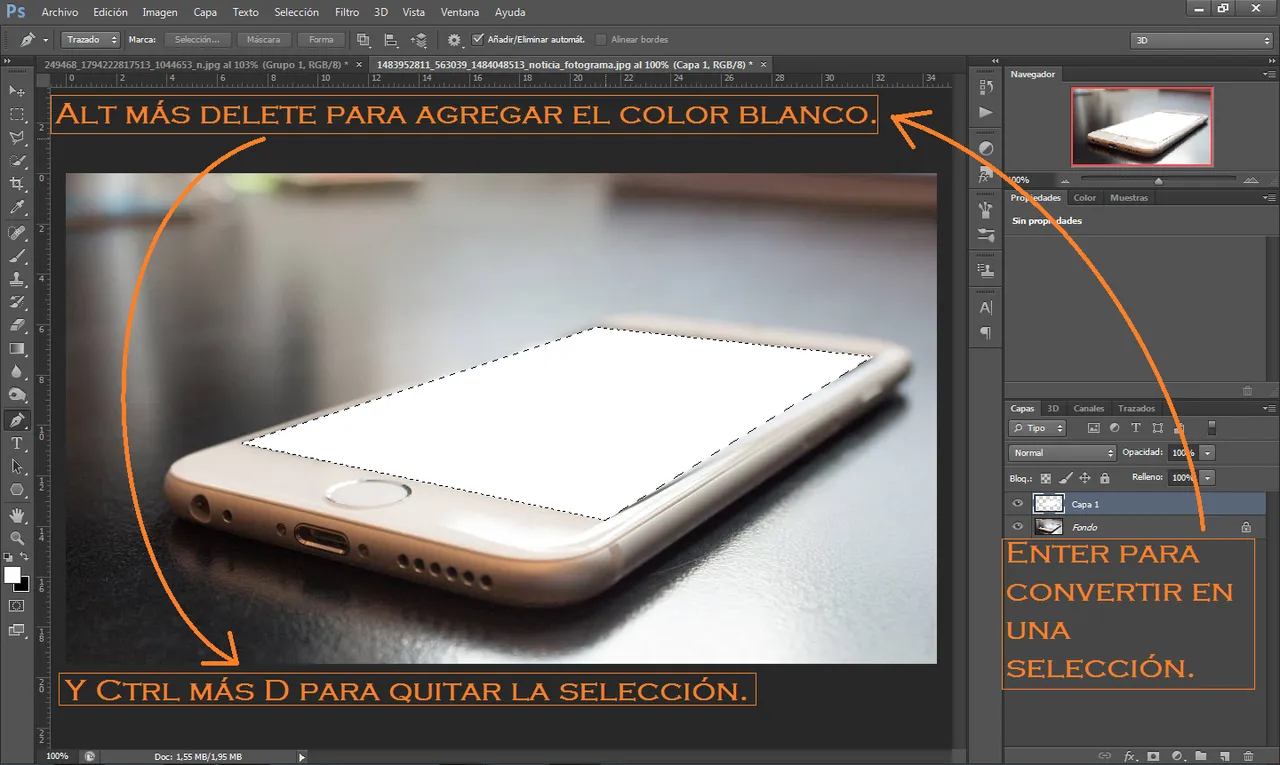Select the Hand tool
This screenshot has width=1280, height=765.
pyautogui.click(x=17, y=515)
